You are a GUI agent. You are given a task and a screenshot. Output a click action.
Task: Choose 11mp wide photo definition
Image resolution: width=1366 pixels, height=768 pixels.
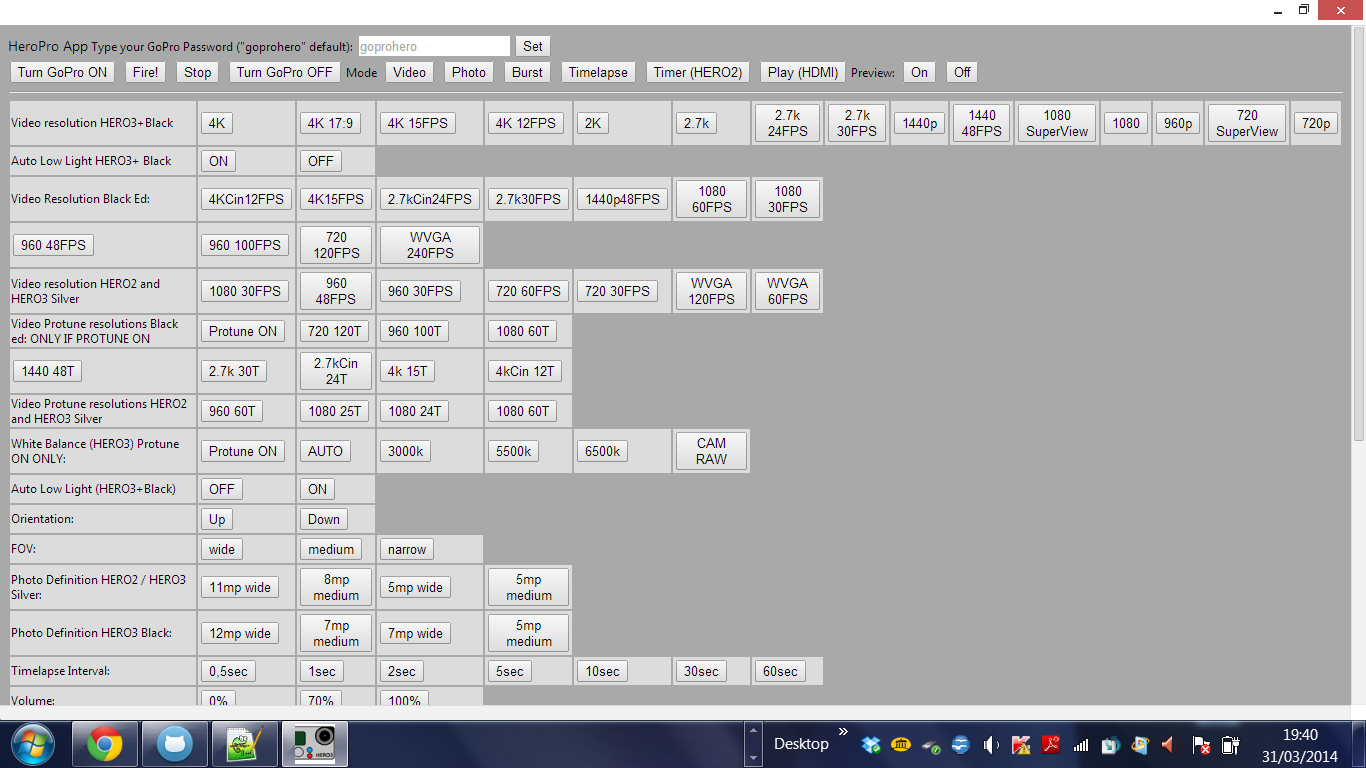click(240, 587)
